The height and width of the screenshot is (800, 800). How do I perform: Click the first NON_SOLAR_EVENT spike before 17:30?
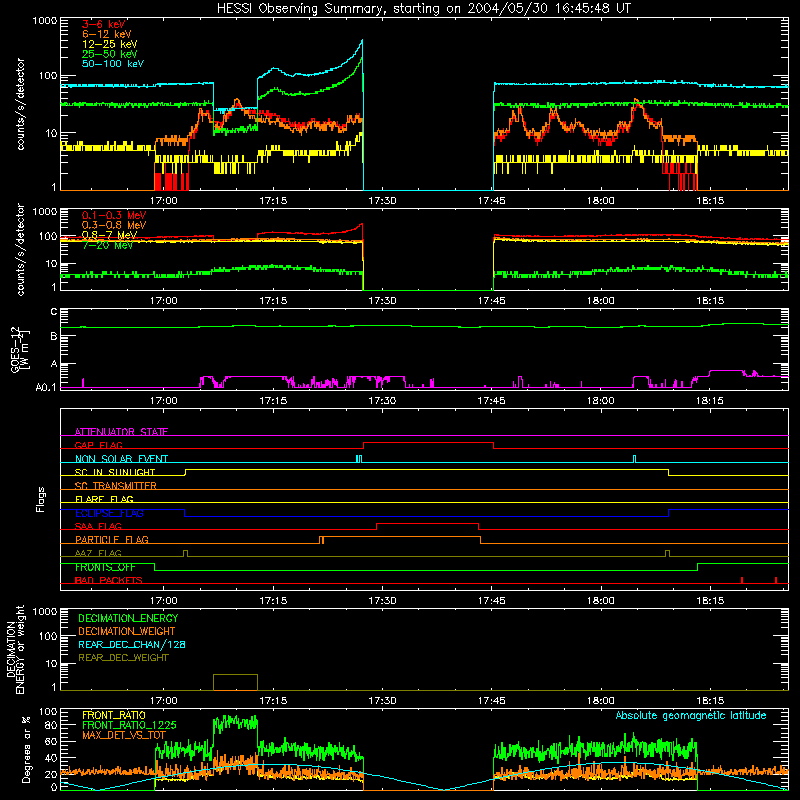tap(359, 459)
